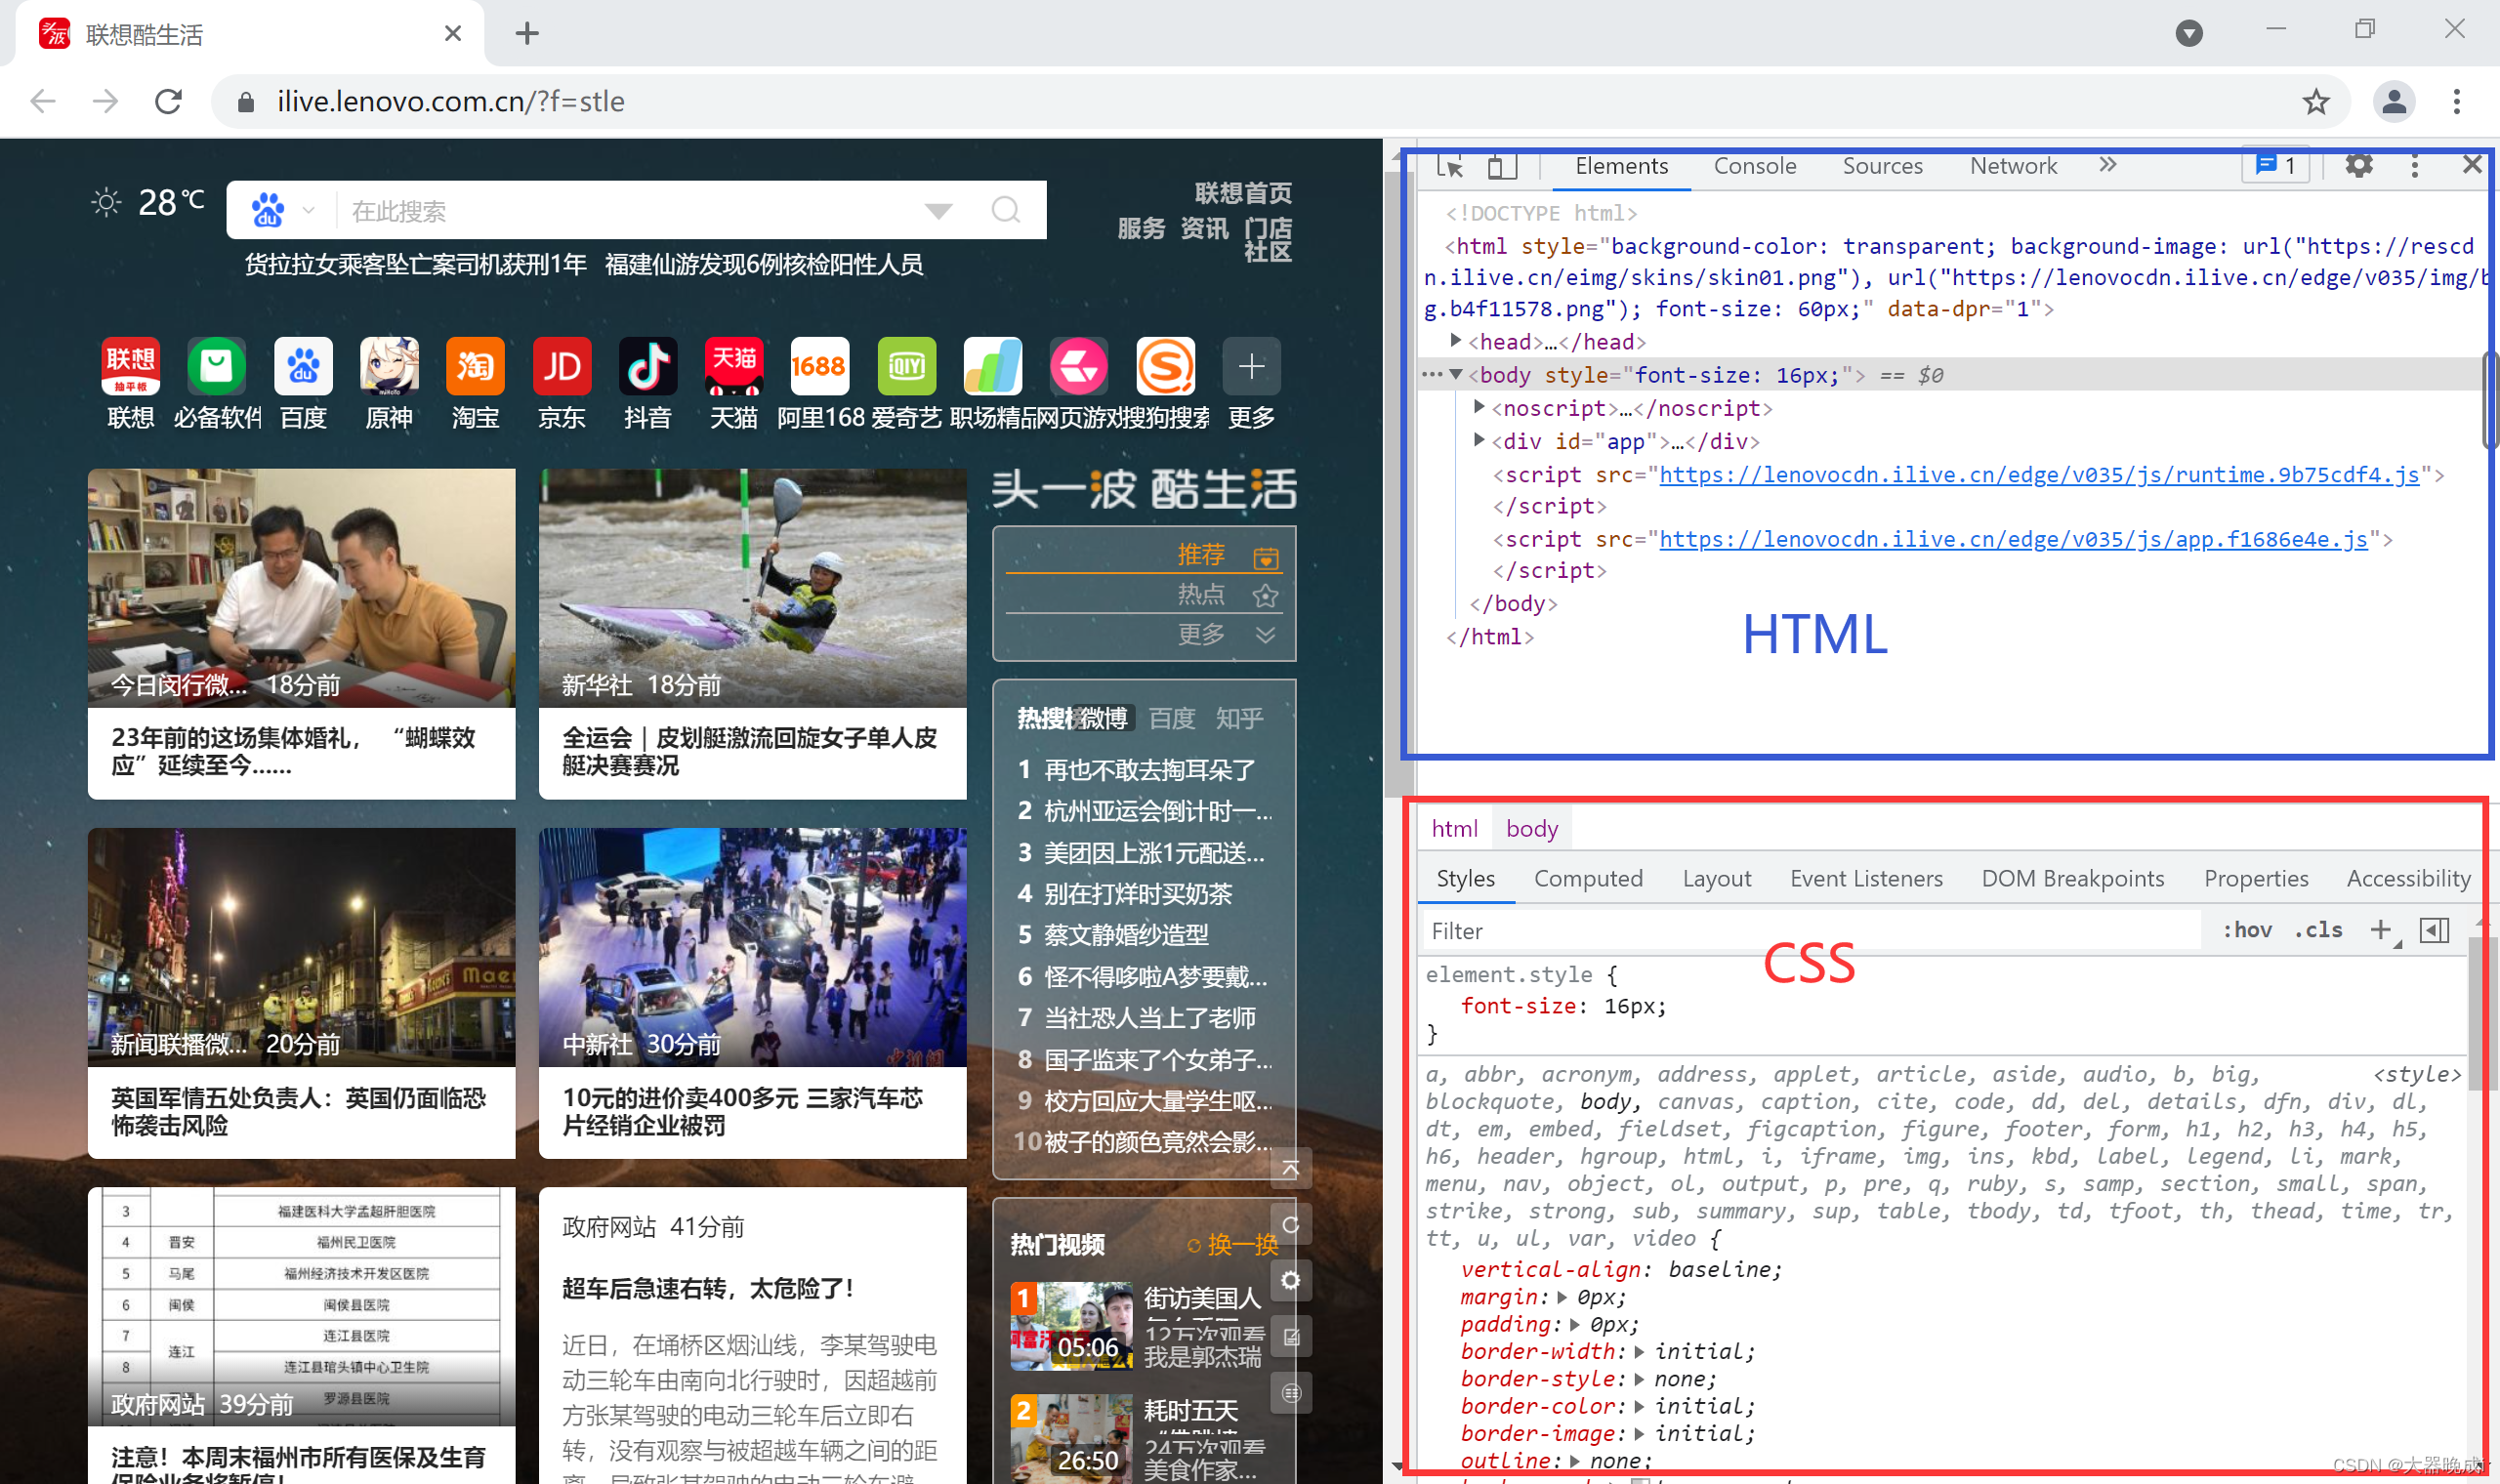
Task: Open the 必备软件 shortcut icon
Action: point(217,366)
